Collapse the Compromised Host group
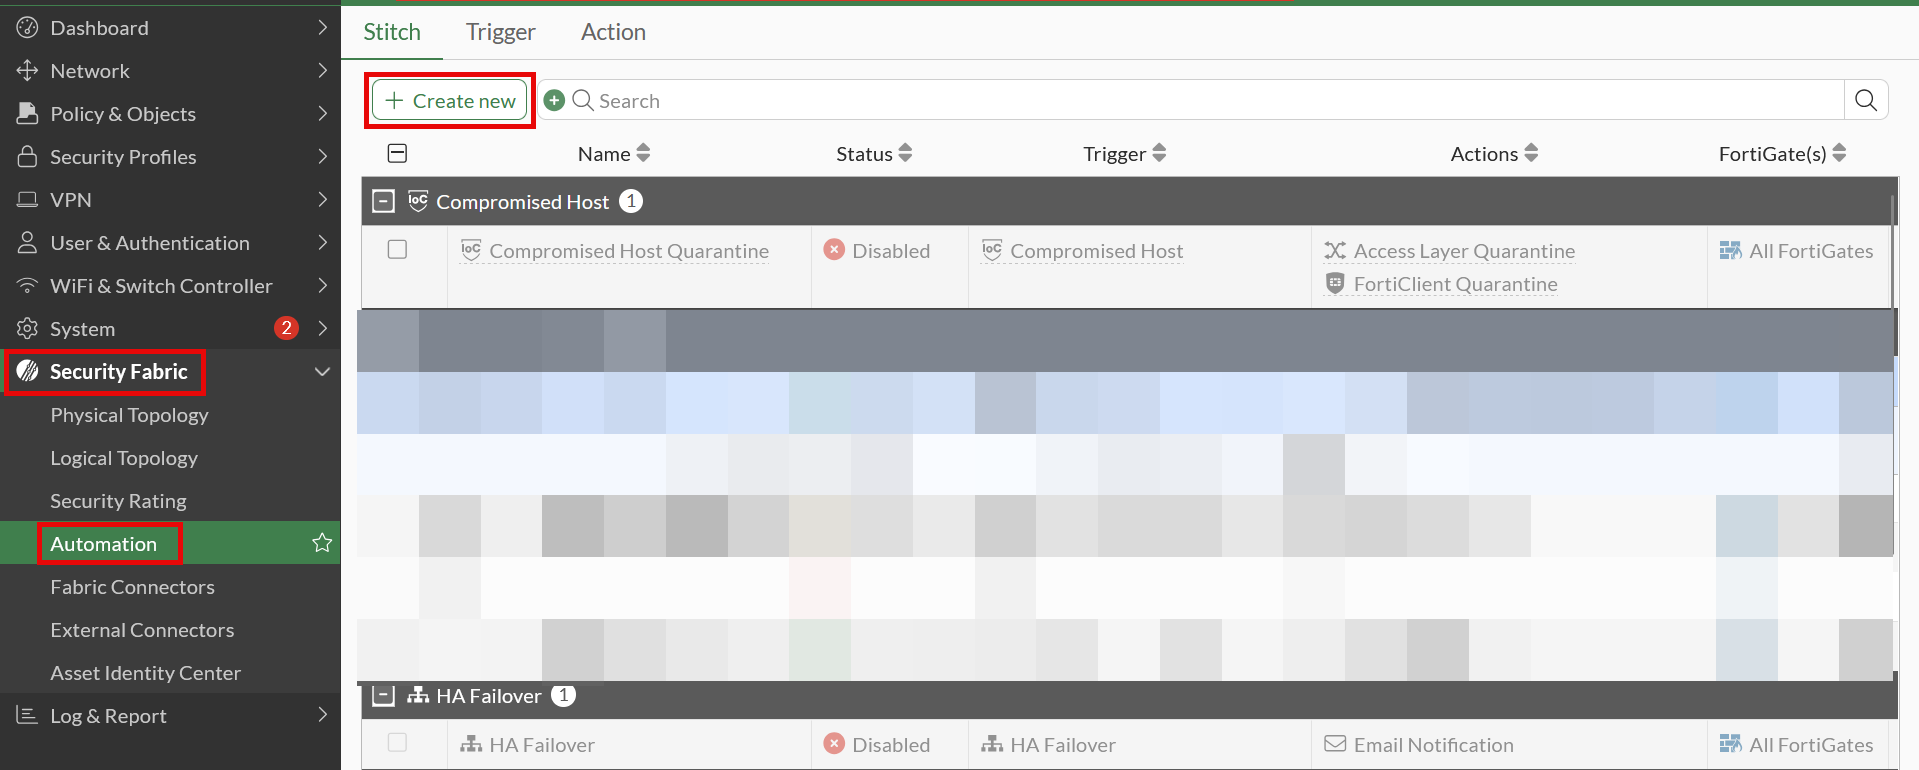This screenshot has height=770, width=1919. pyautogui.click(x=383, y=201)
